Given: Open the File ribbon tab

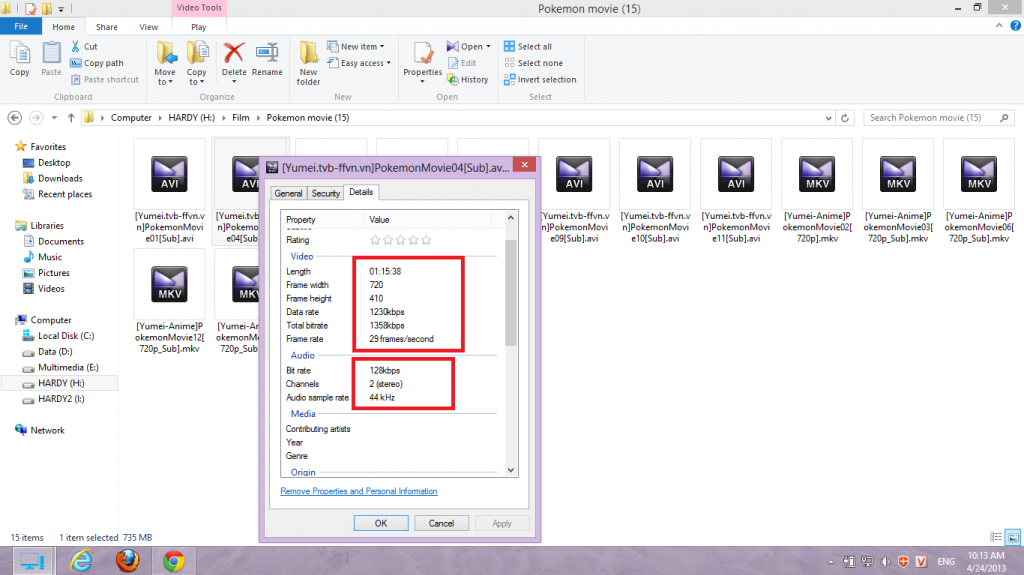Looking at the screenshot, I should (x=21, y=26).
